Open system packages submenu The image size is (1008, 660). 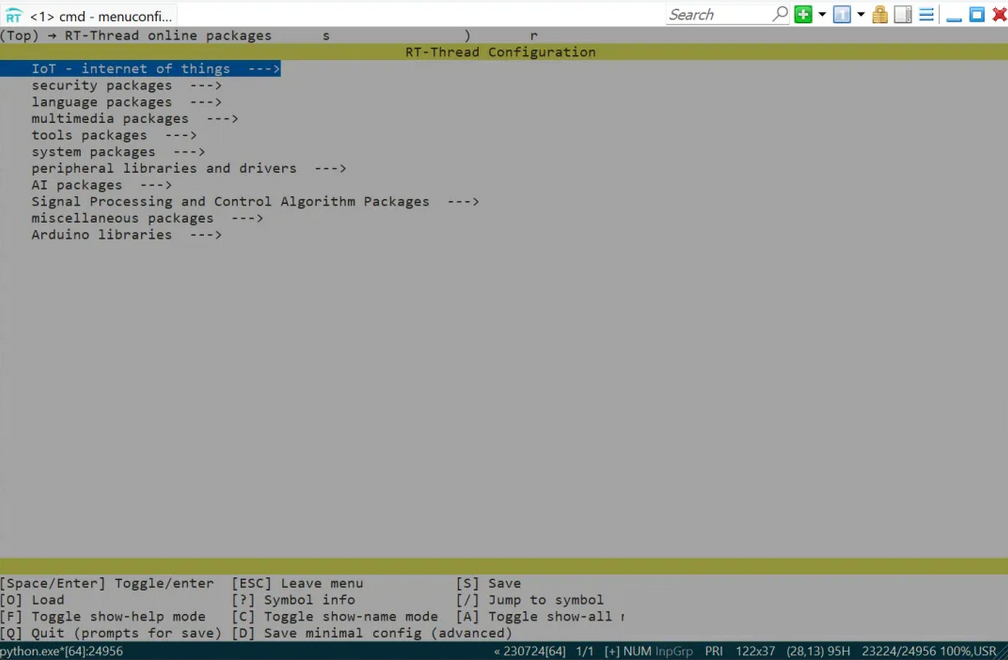tap(118, 152)
